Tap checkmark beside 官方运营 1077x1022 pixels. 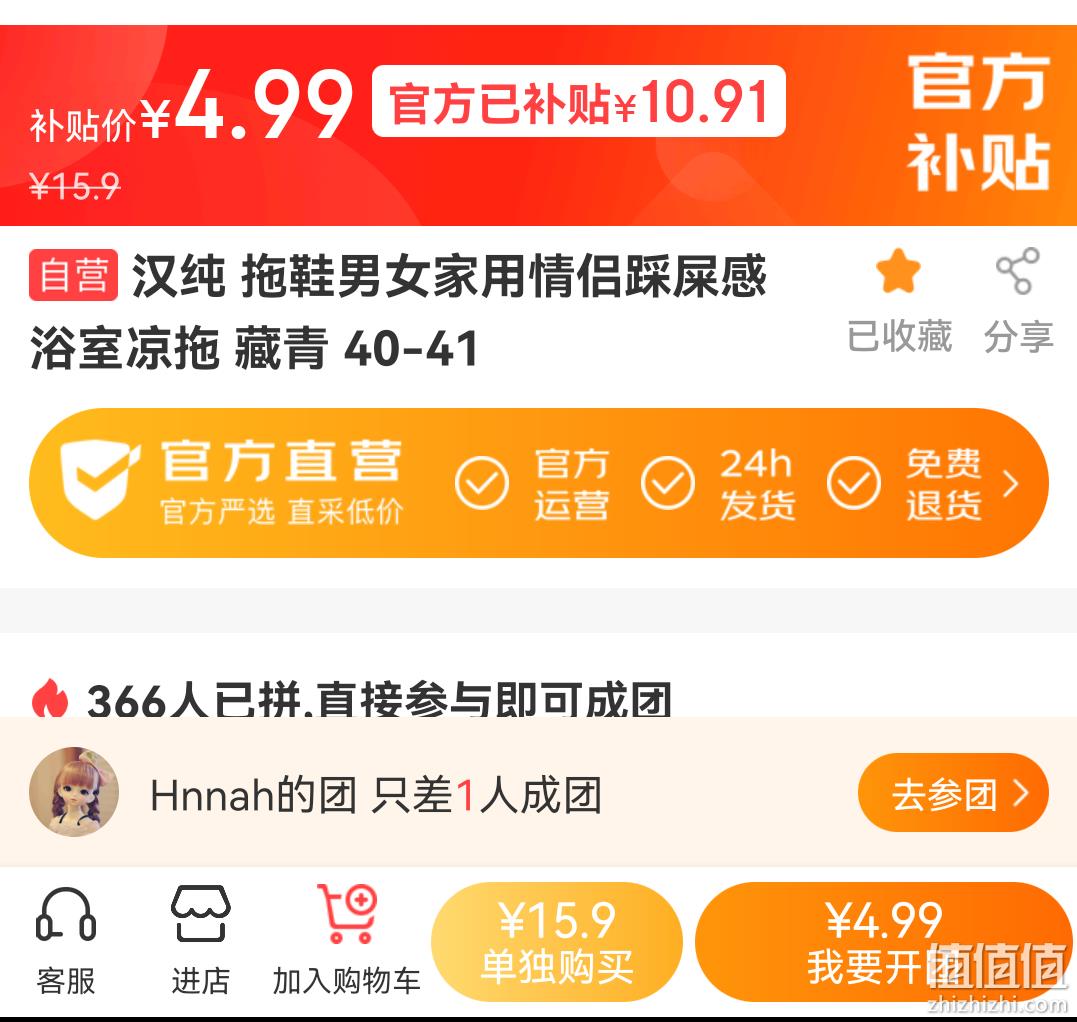coord(481,483)
